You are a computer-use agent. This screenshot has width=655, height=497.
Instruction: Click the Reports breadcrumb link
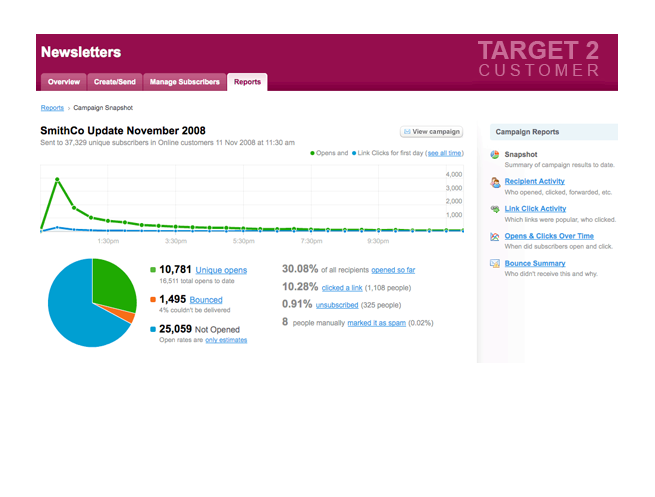(52, 108)
